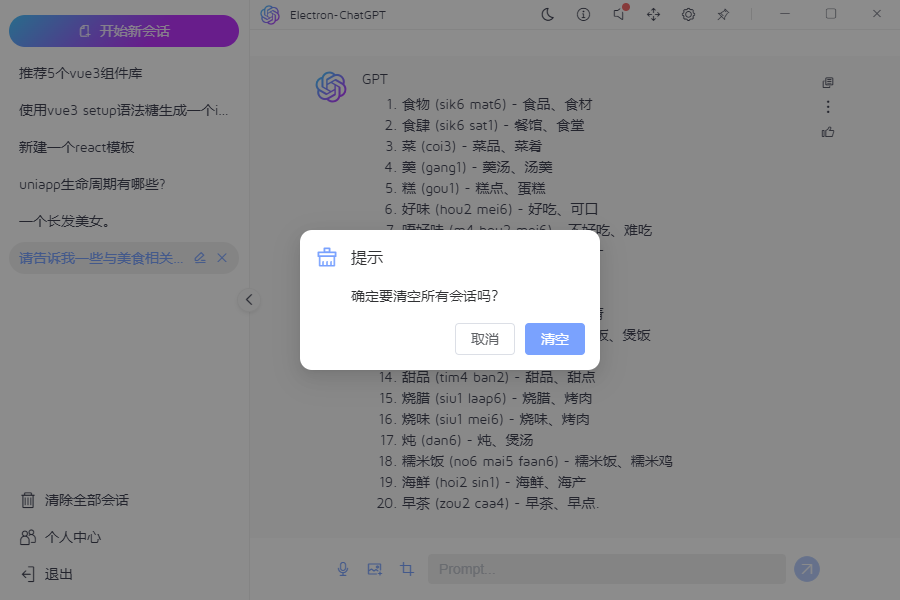
Task: Minimize the Electron-ChatGPT window
Action: 785,14
